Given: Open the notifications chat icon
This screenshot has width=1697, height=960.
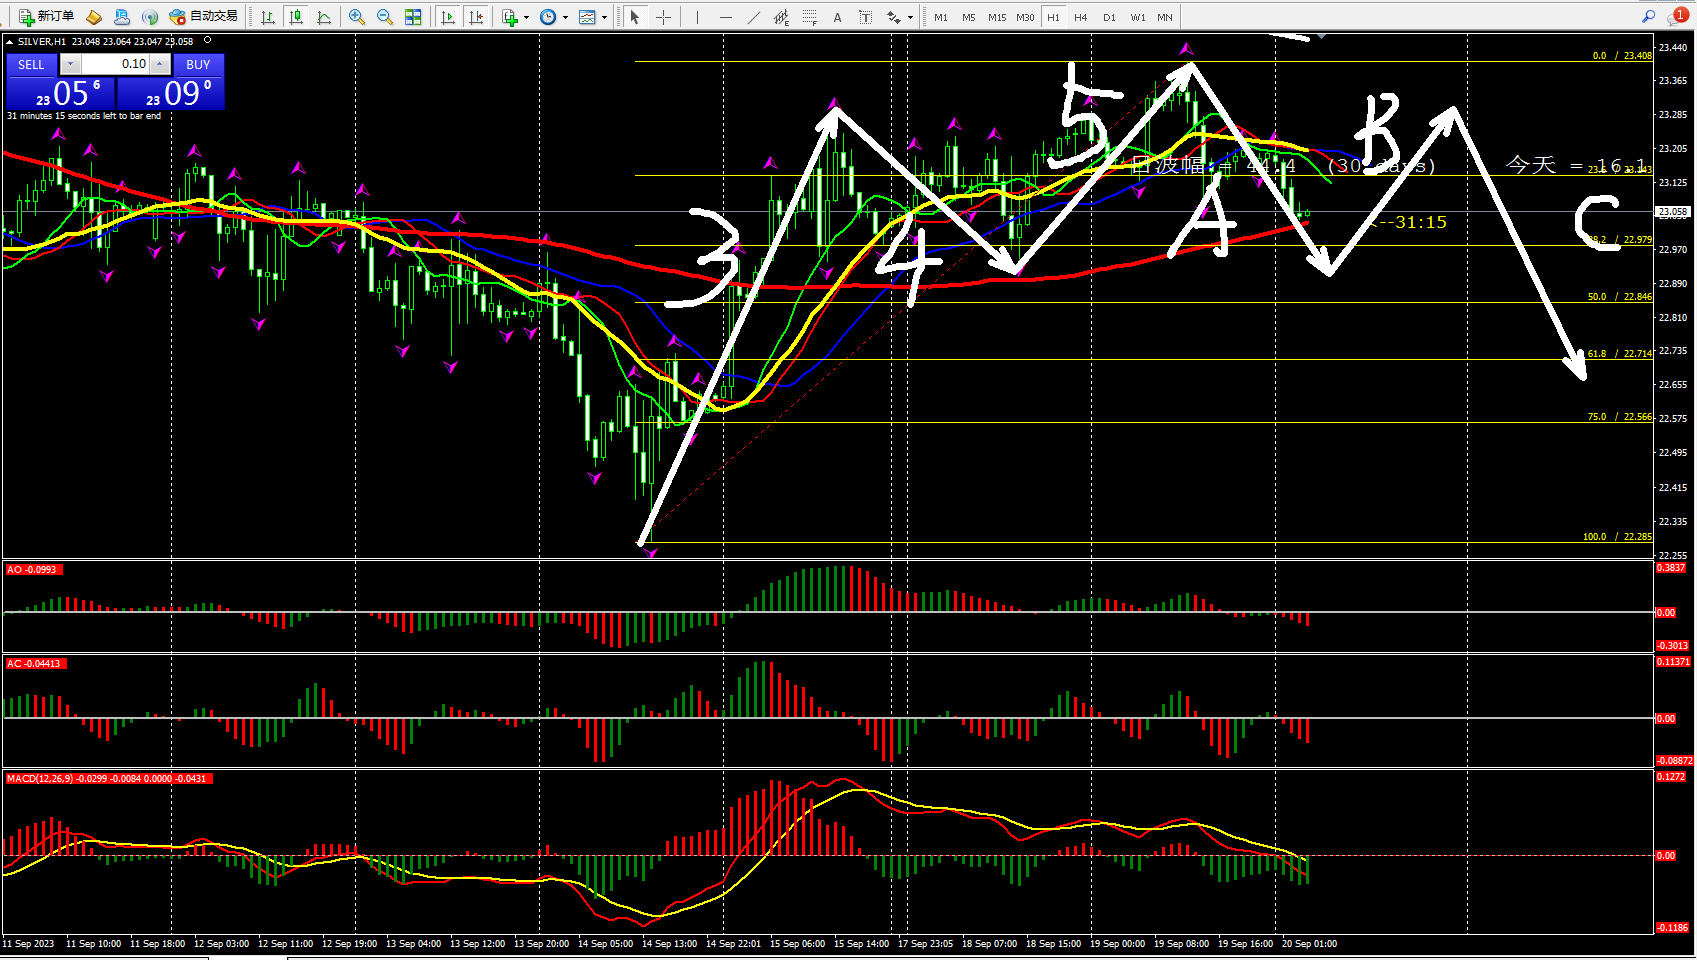Looking at the screenshot, I should pyautogui.click(x=1677, y=16).
